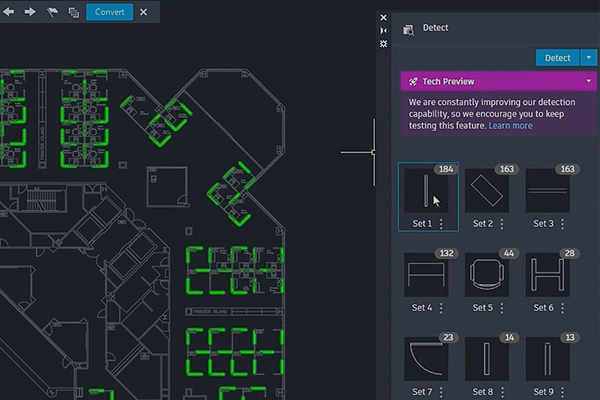Viewport: 600px width, 400px height.
Task: Click the auto-hide icon on the Detect palette
Action: [384, 31]
